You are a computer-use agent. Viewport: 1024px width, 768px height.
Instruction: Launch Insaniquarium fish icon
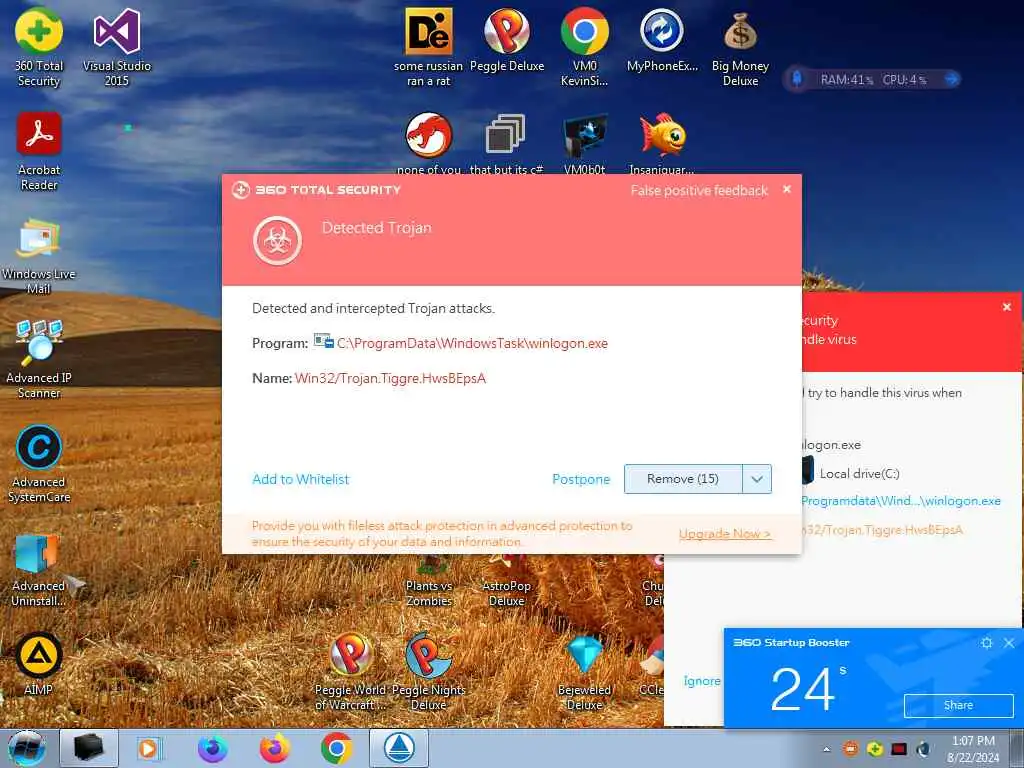click(662, 144)
